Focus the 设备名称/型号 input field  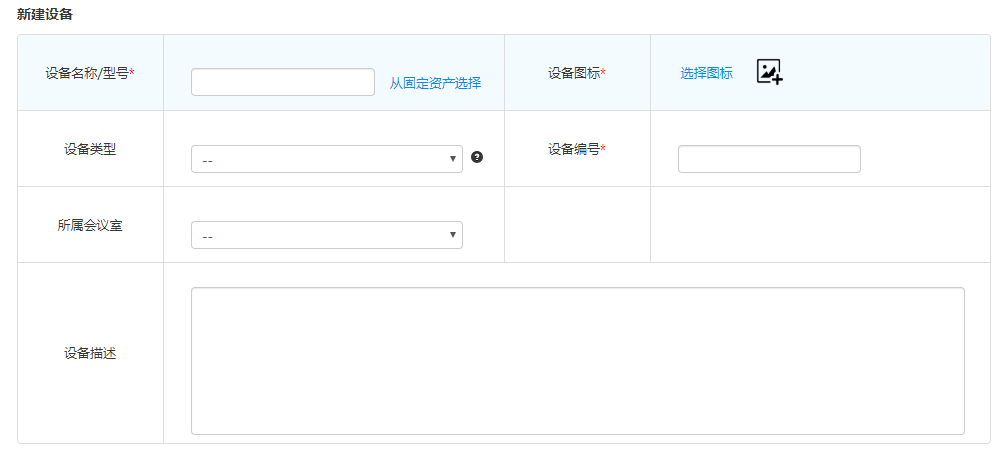point(282,82)
